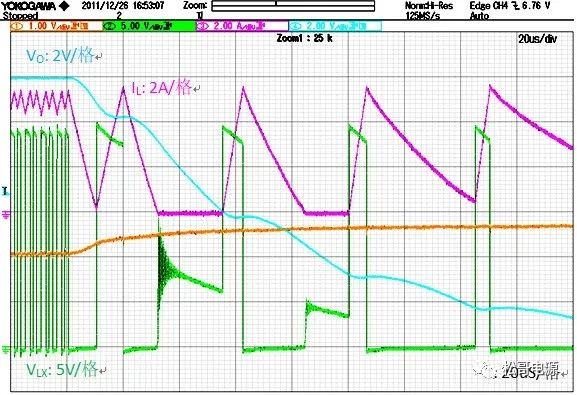Click the Edge CH4 6.76 V trigger readout

point(510,6)
